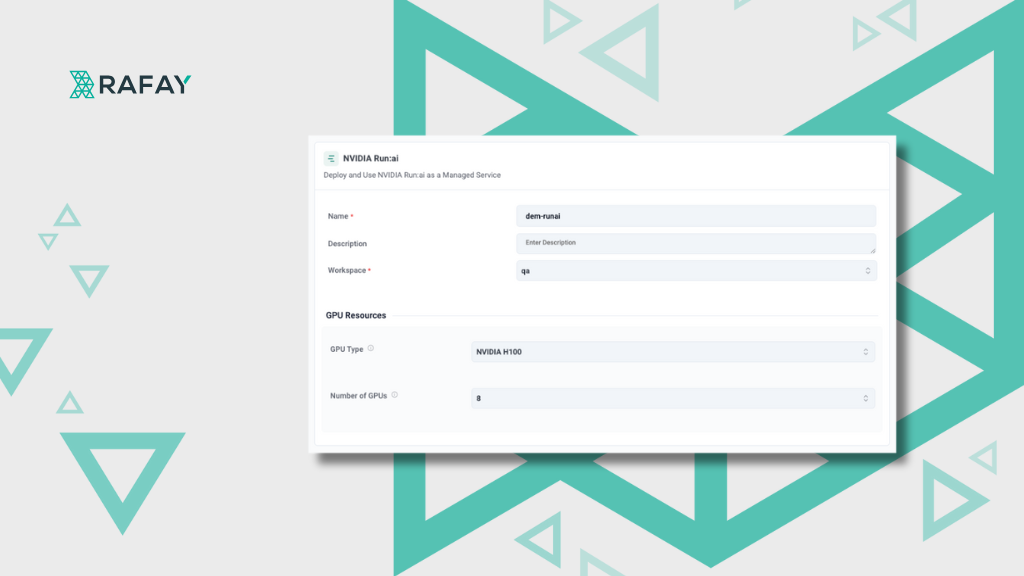The image size is (1024, 576).
Task: Click the Name field label
Action: pos(338,216)
